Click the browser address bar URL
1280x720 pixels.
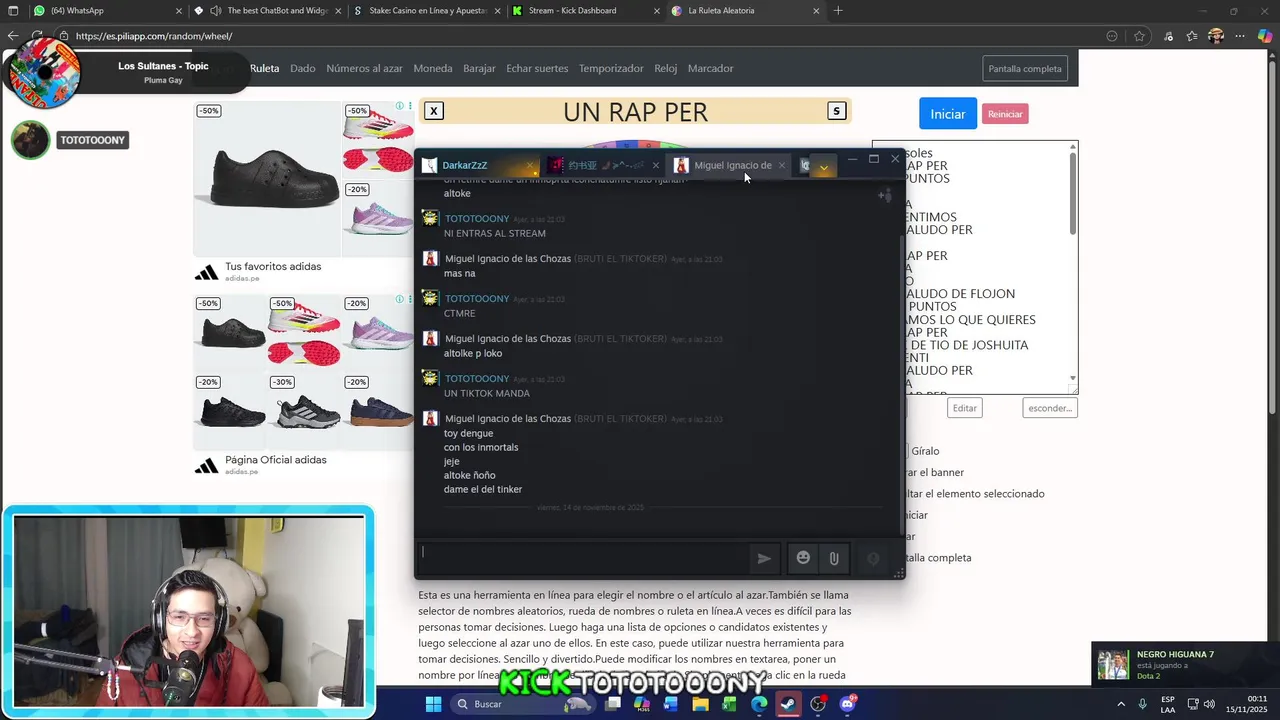[x=154, y=36]
